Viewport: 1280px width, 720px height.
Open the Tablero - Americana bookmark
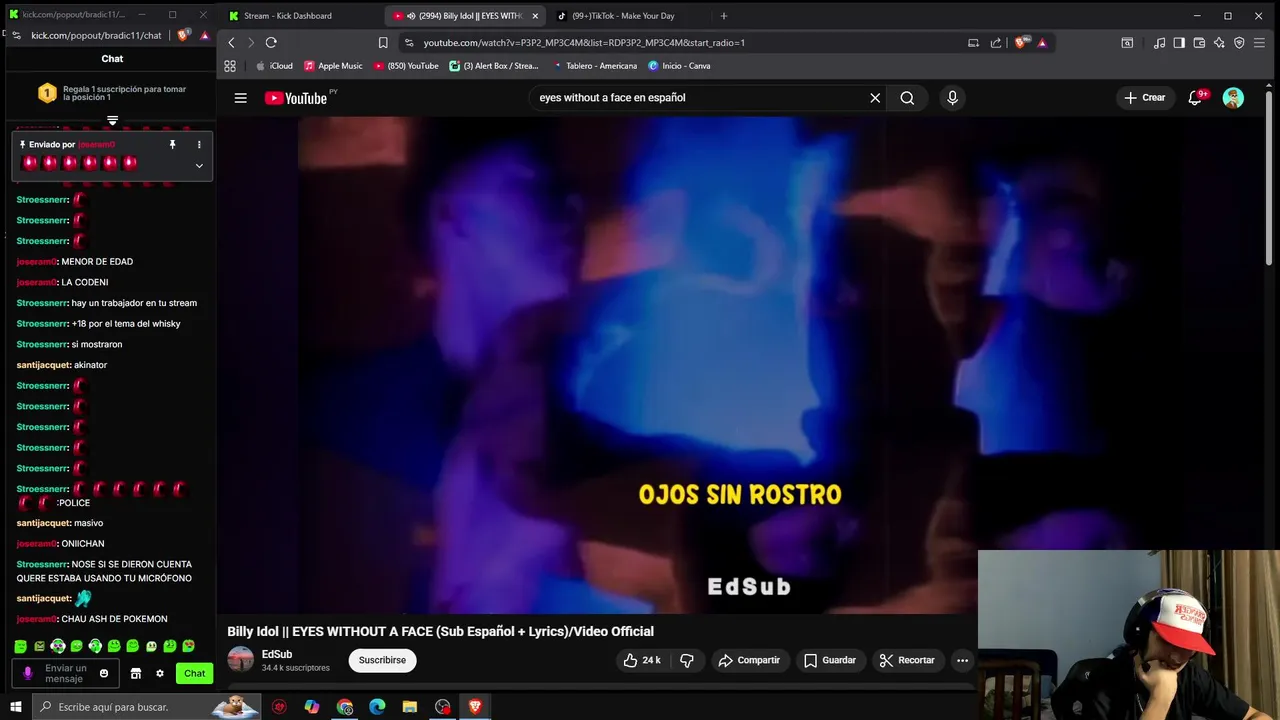594,66
